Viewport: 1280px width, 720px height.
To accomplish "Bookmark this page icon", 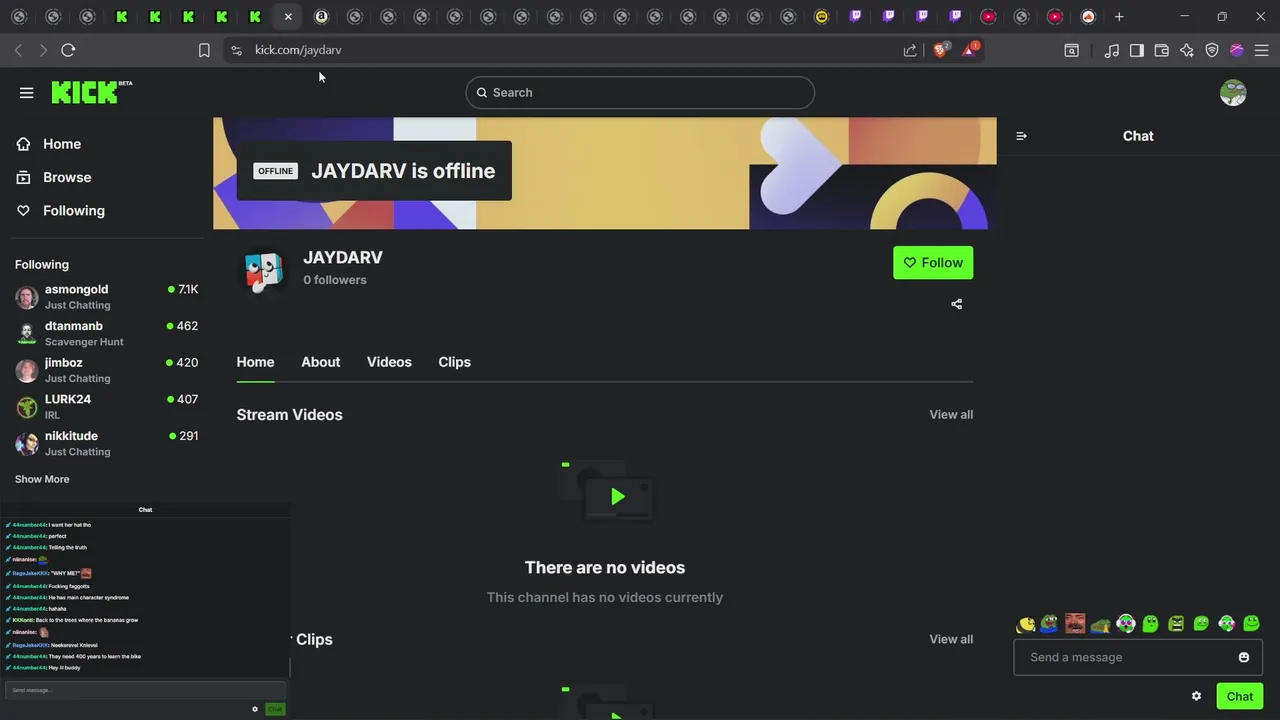I will click(204, 50).
